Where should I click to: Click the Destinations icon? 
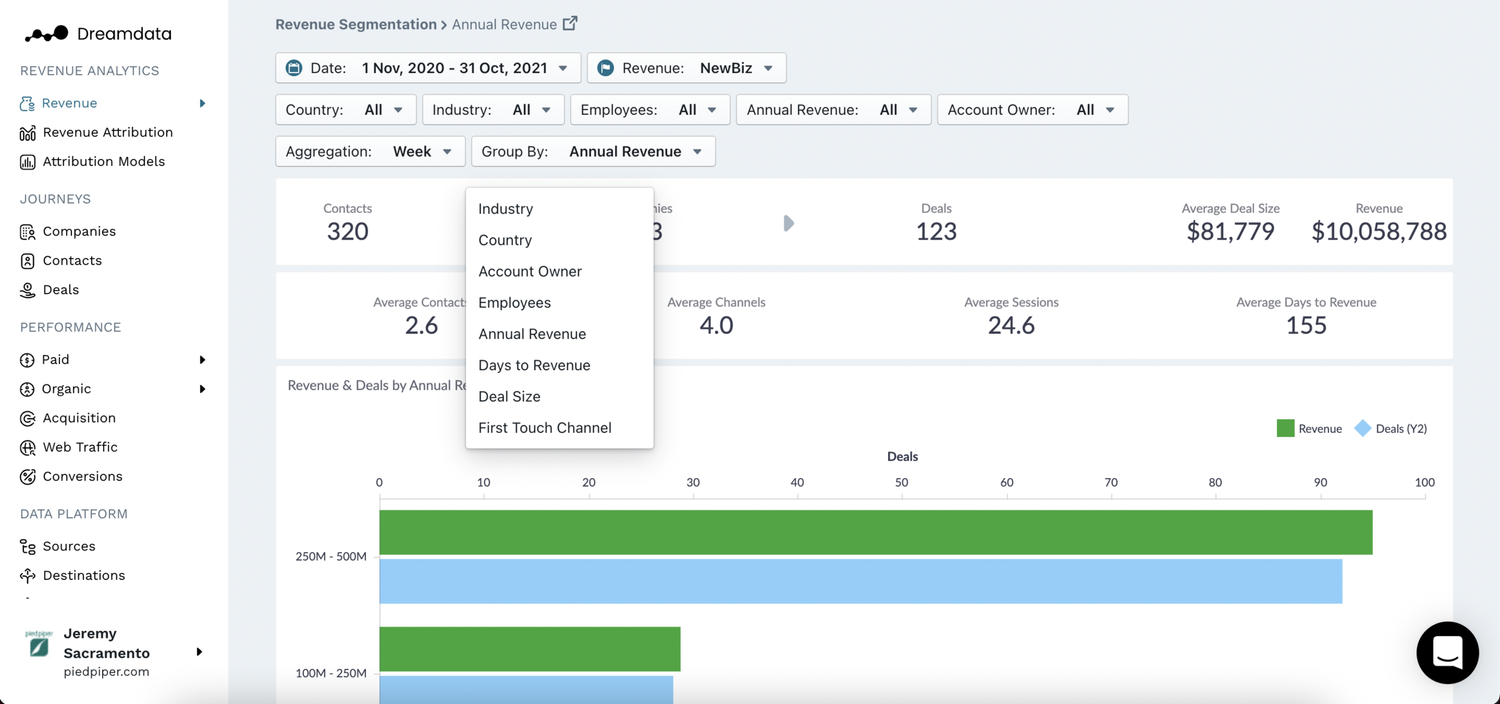pyautogui.click(x=27, y=575)
